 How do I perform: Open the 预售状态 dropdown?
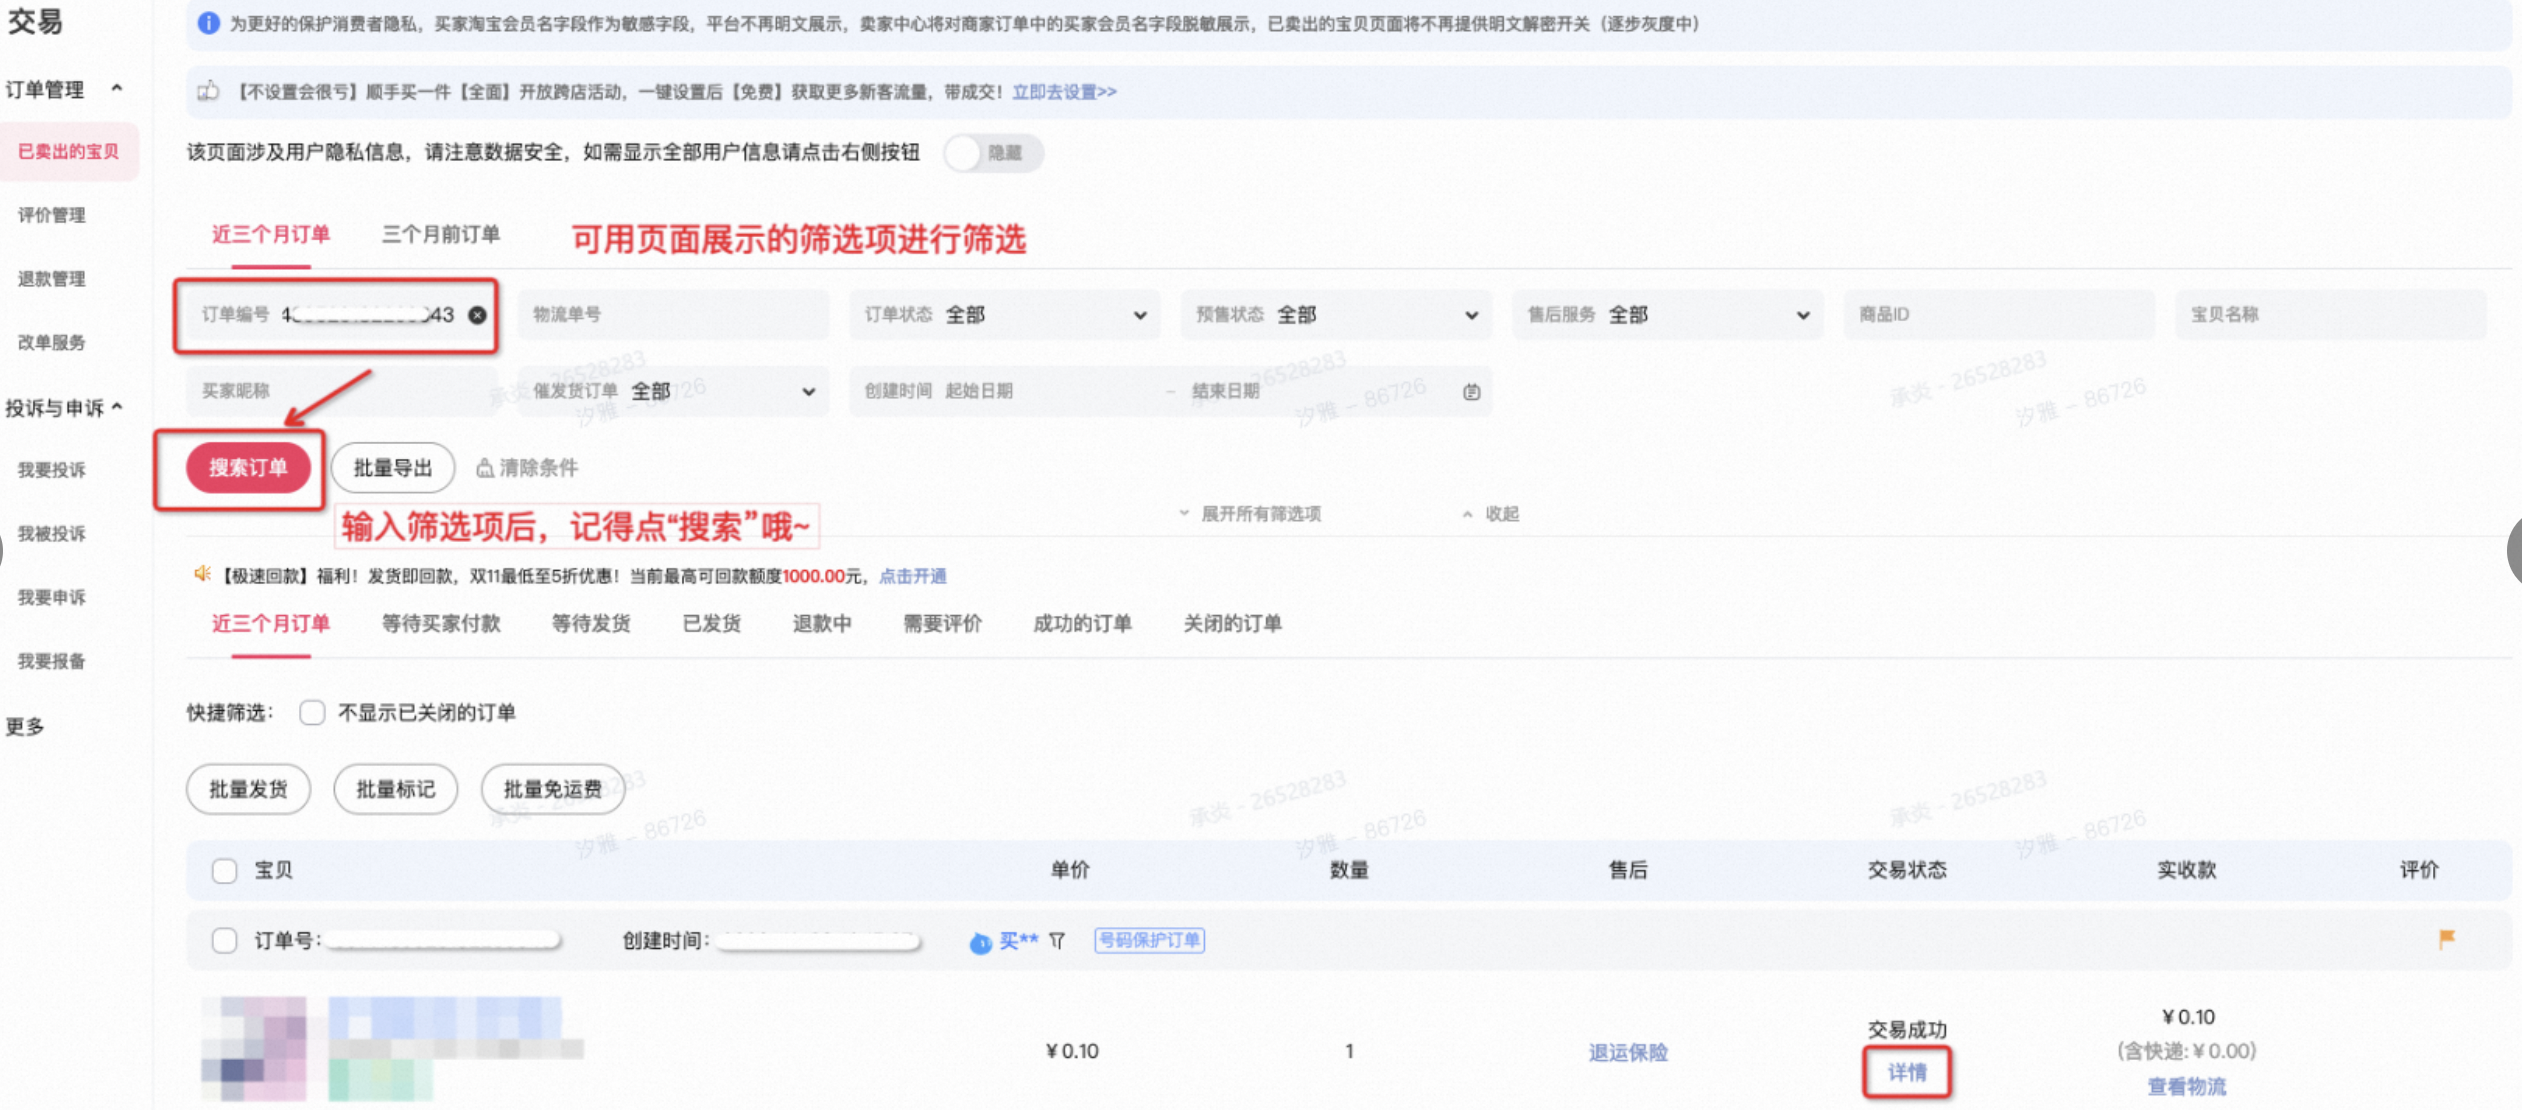point(1336,315)
